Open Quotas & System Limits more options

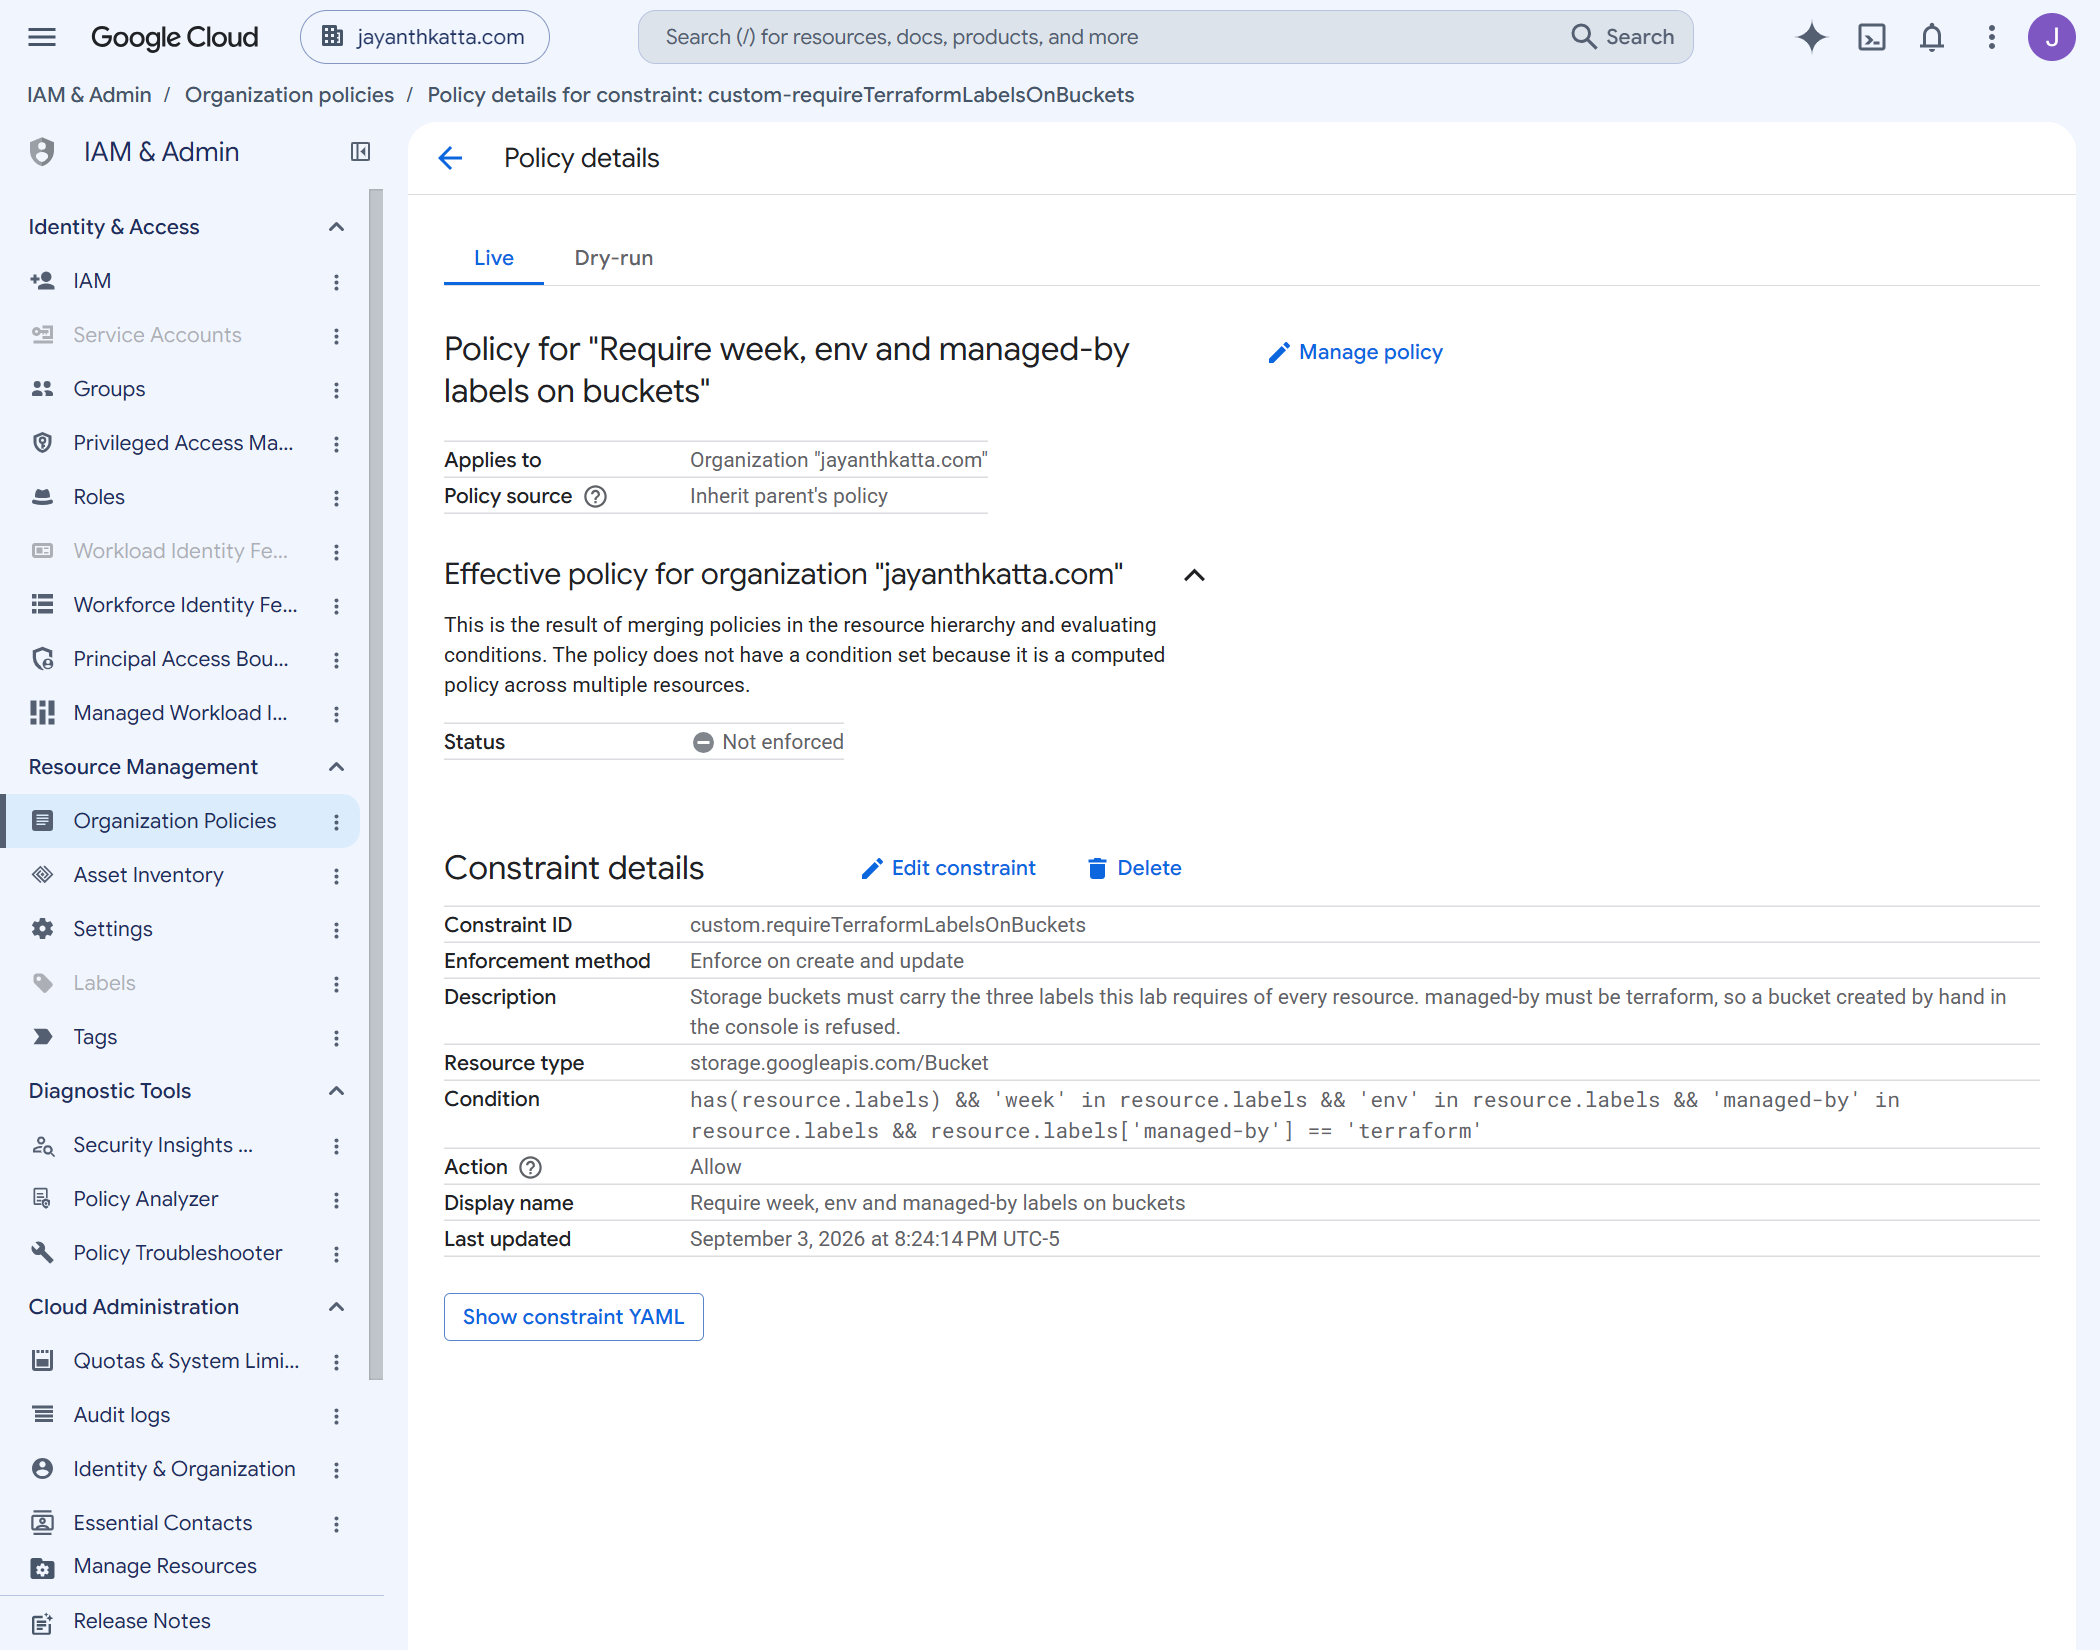[336, 1362]
